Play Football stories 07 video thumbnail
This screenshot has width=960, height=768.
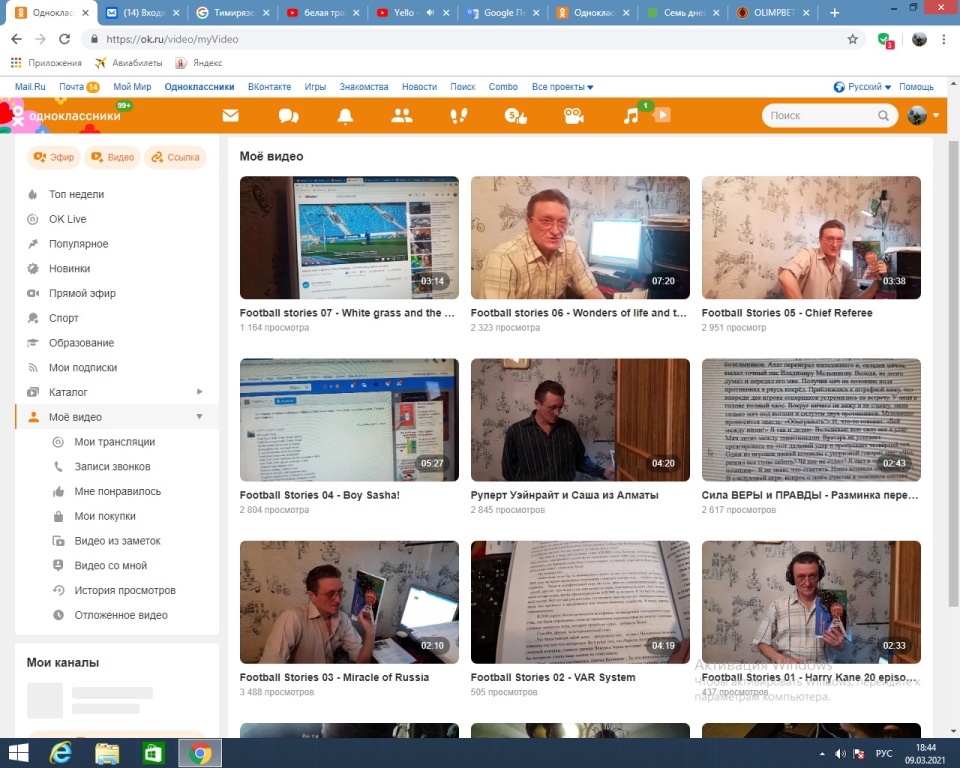click(x=349, y=238)
